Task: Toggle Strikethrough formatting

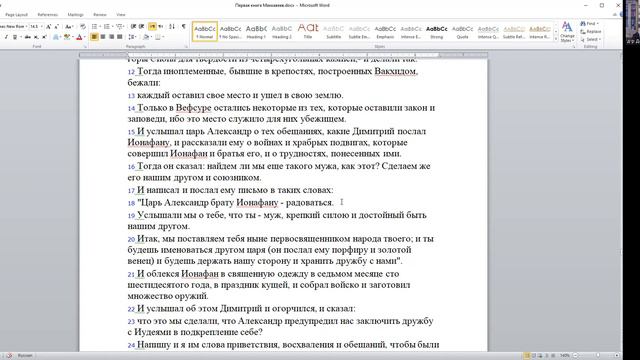Action: click(27, 37)
